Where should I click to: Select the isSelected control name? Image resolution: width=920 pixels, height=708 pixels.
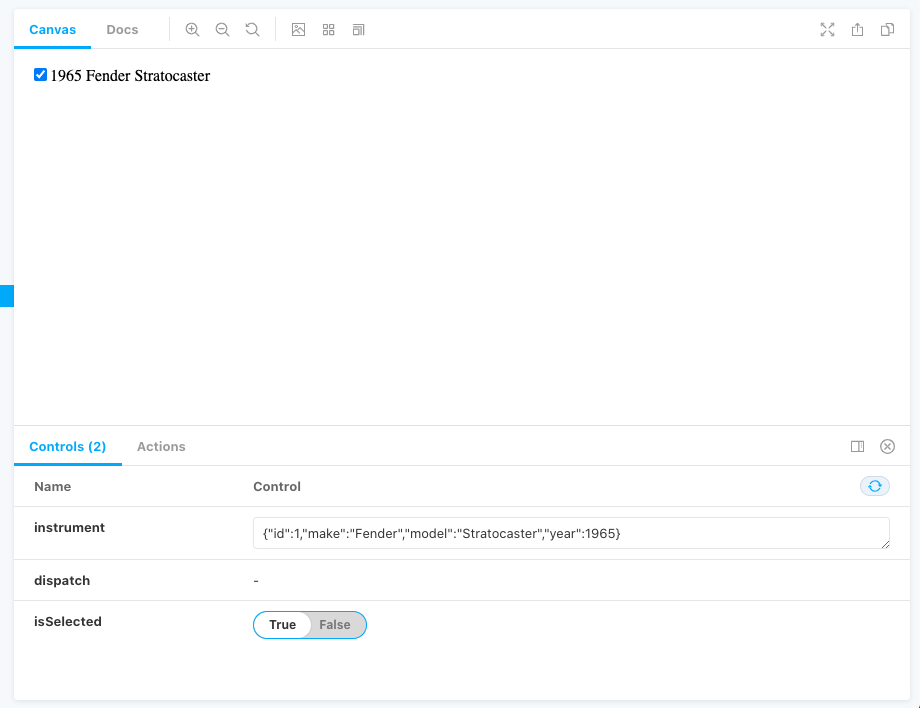(x=67, y=621)
